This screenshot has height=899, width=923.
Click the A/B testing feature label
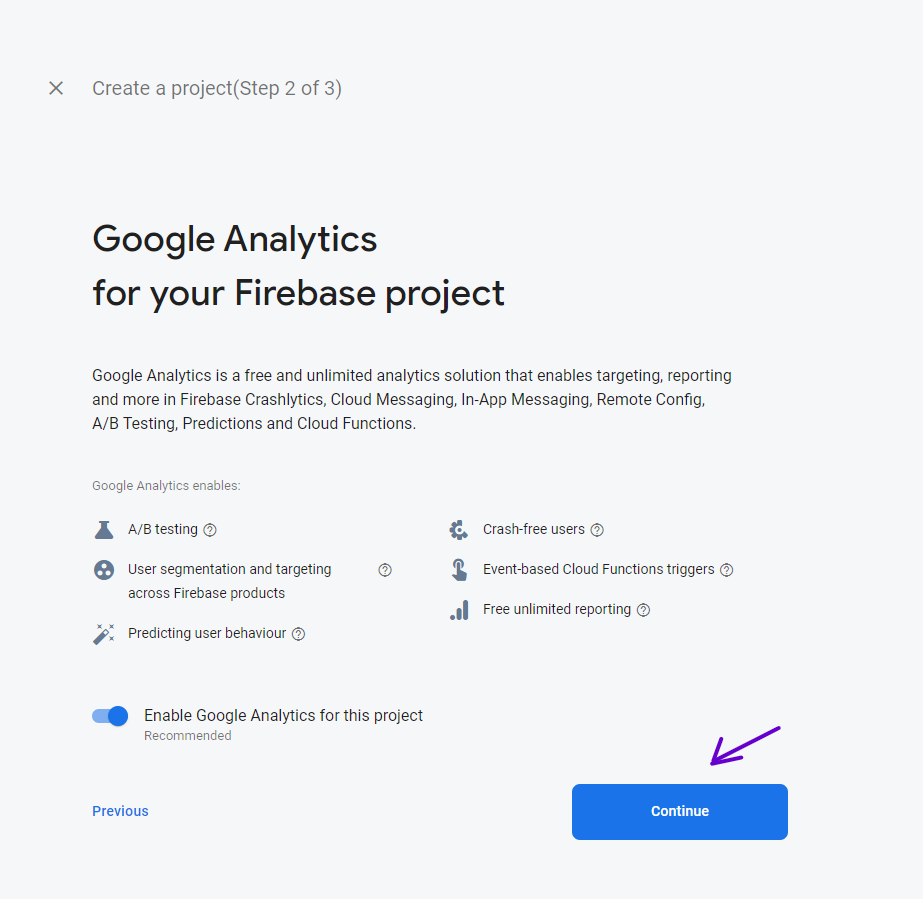163,530
